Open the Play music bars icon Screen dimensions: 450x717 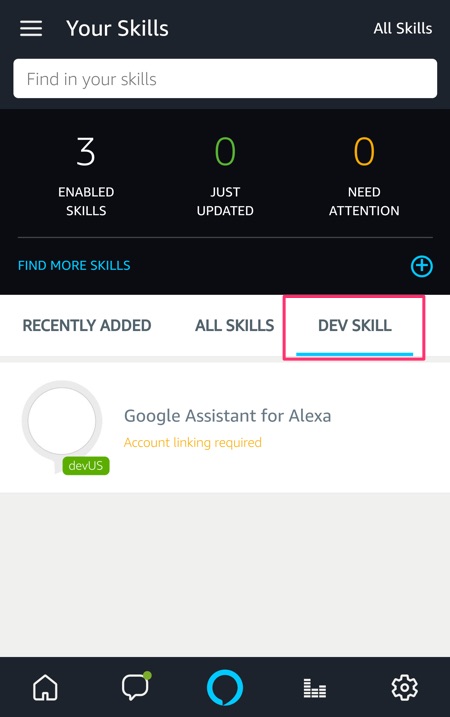tap(315, 688)
